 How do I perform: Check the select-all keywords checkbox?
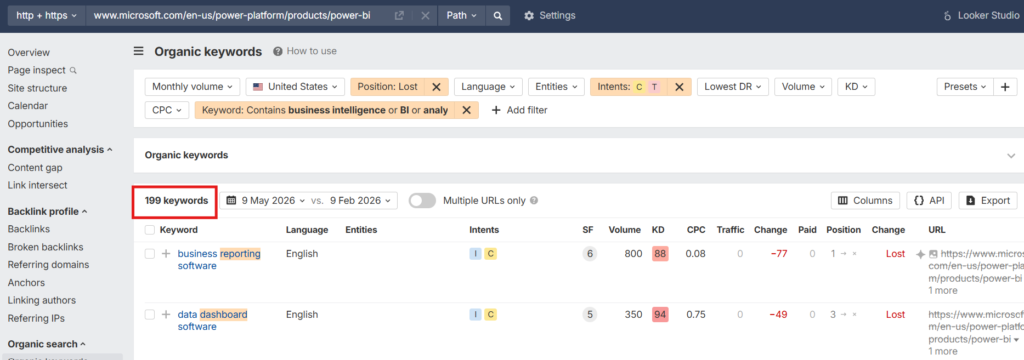pyautogui.click(x=150, y=230)
